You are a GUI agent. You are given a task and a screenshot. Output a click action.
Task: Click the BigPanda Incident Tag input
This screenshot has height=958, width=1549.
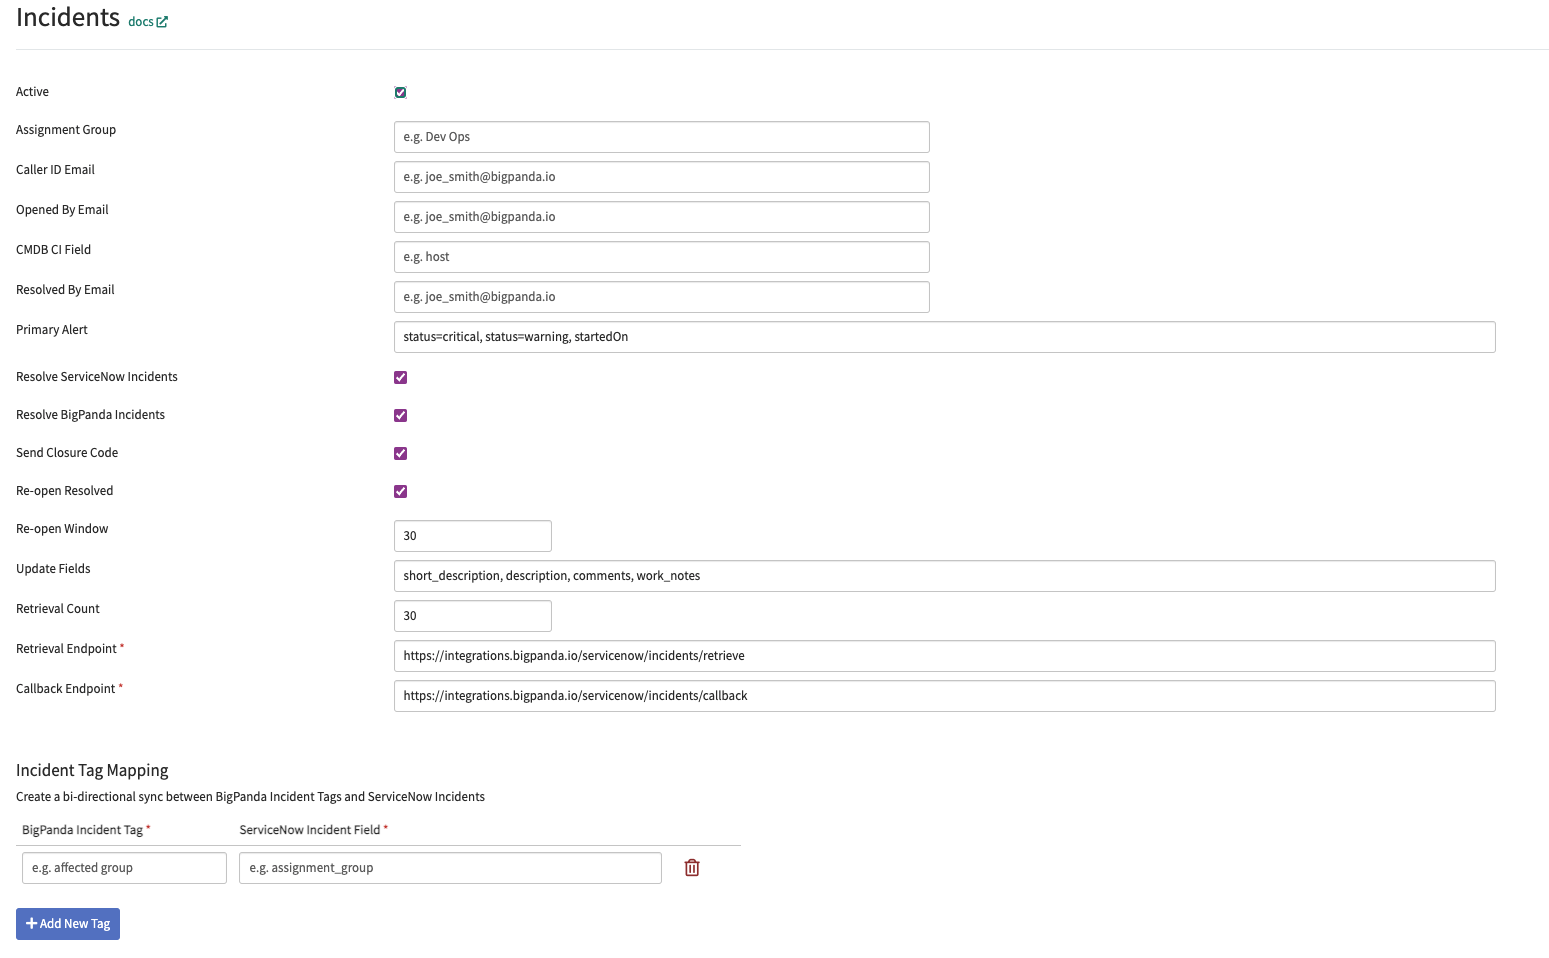(124, 868)
